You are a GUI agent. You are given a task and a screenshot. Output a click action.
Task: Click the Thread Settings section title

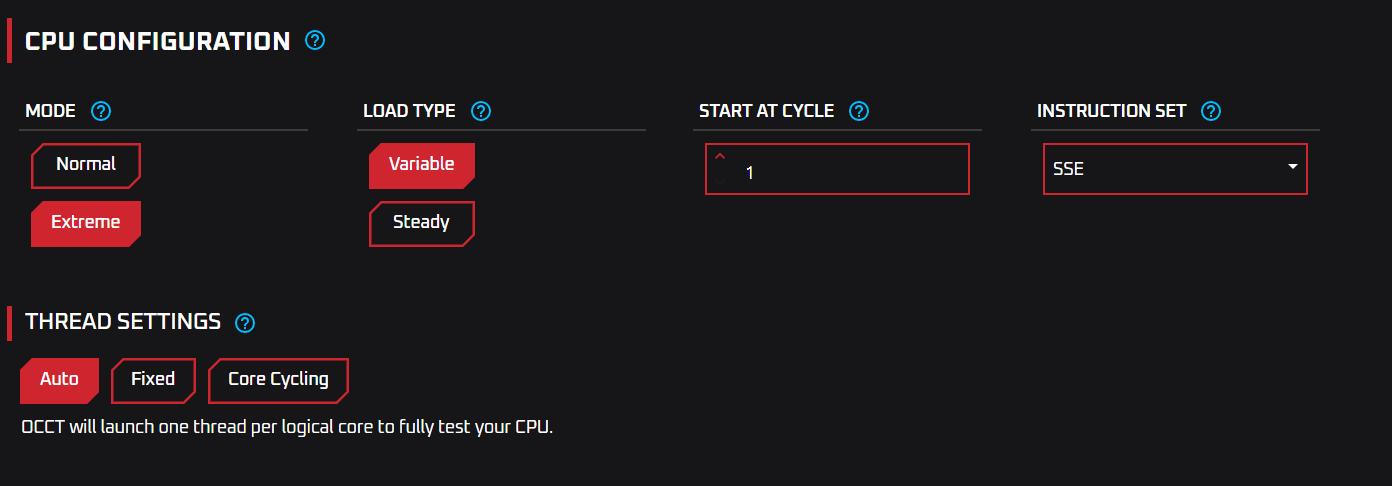click(x=123, y=322)
